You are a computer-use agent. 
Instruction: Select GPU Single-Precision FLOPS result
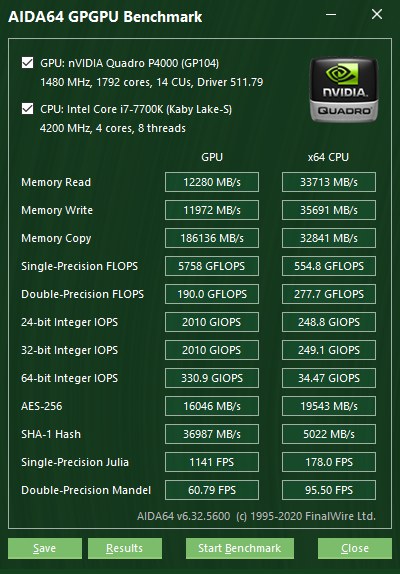(x=212, y=266)
